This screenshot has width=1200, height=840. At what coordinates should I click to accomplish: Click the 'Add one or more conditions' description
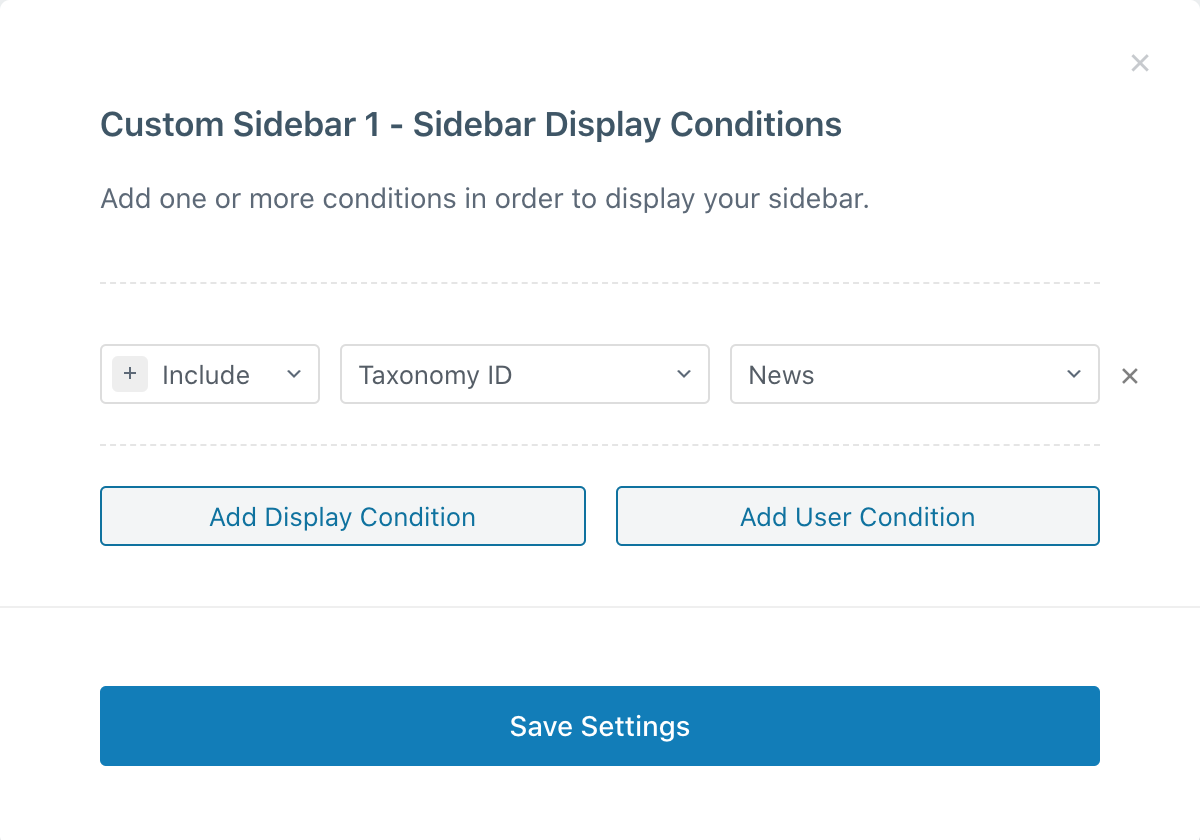[485, 199]
